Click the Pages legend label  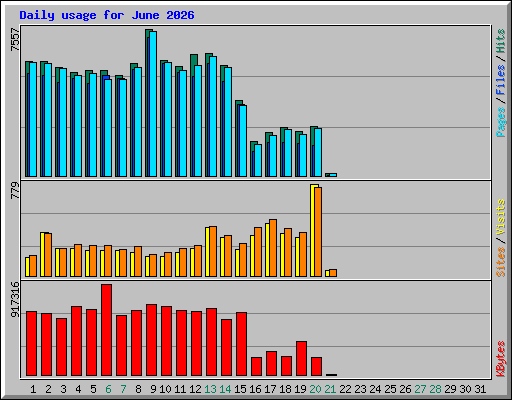[501, 122]
